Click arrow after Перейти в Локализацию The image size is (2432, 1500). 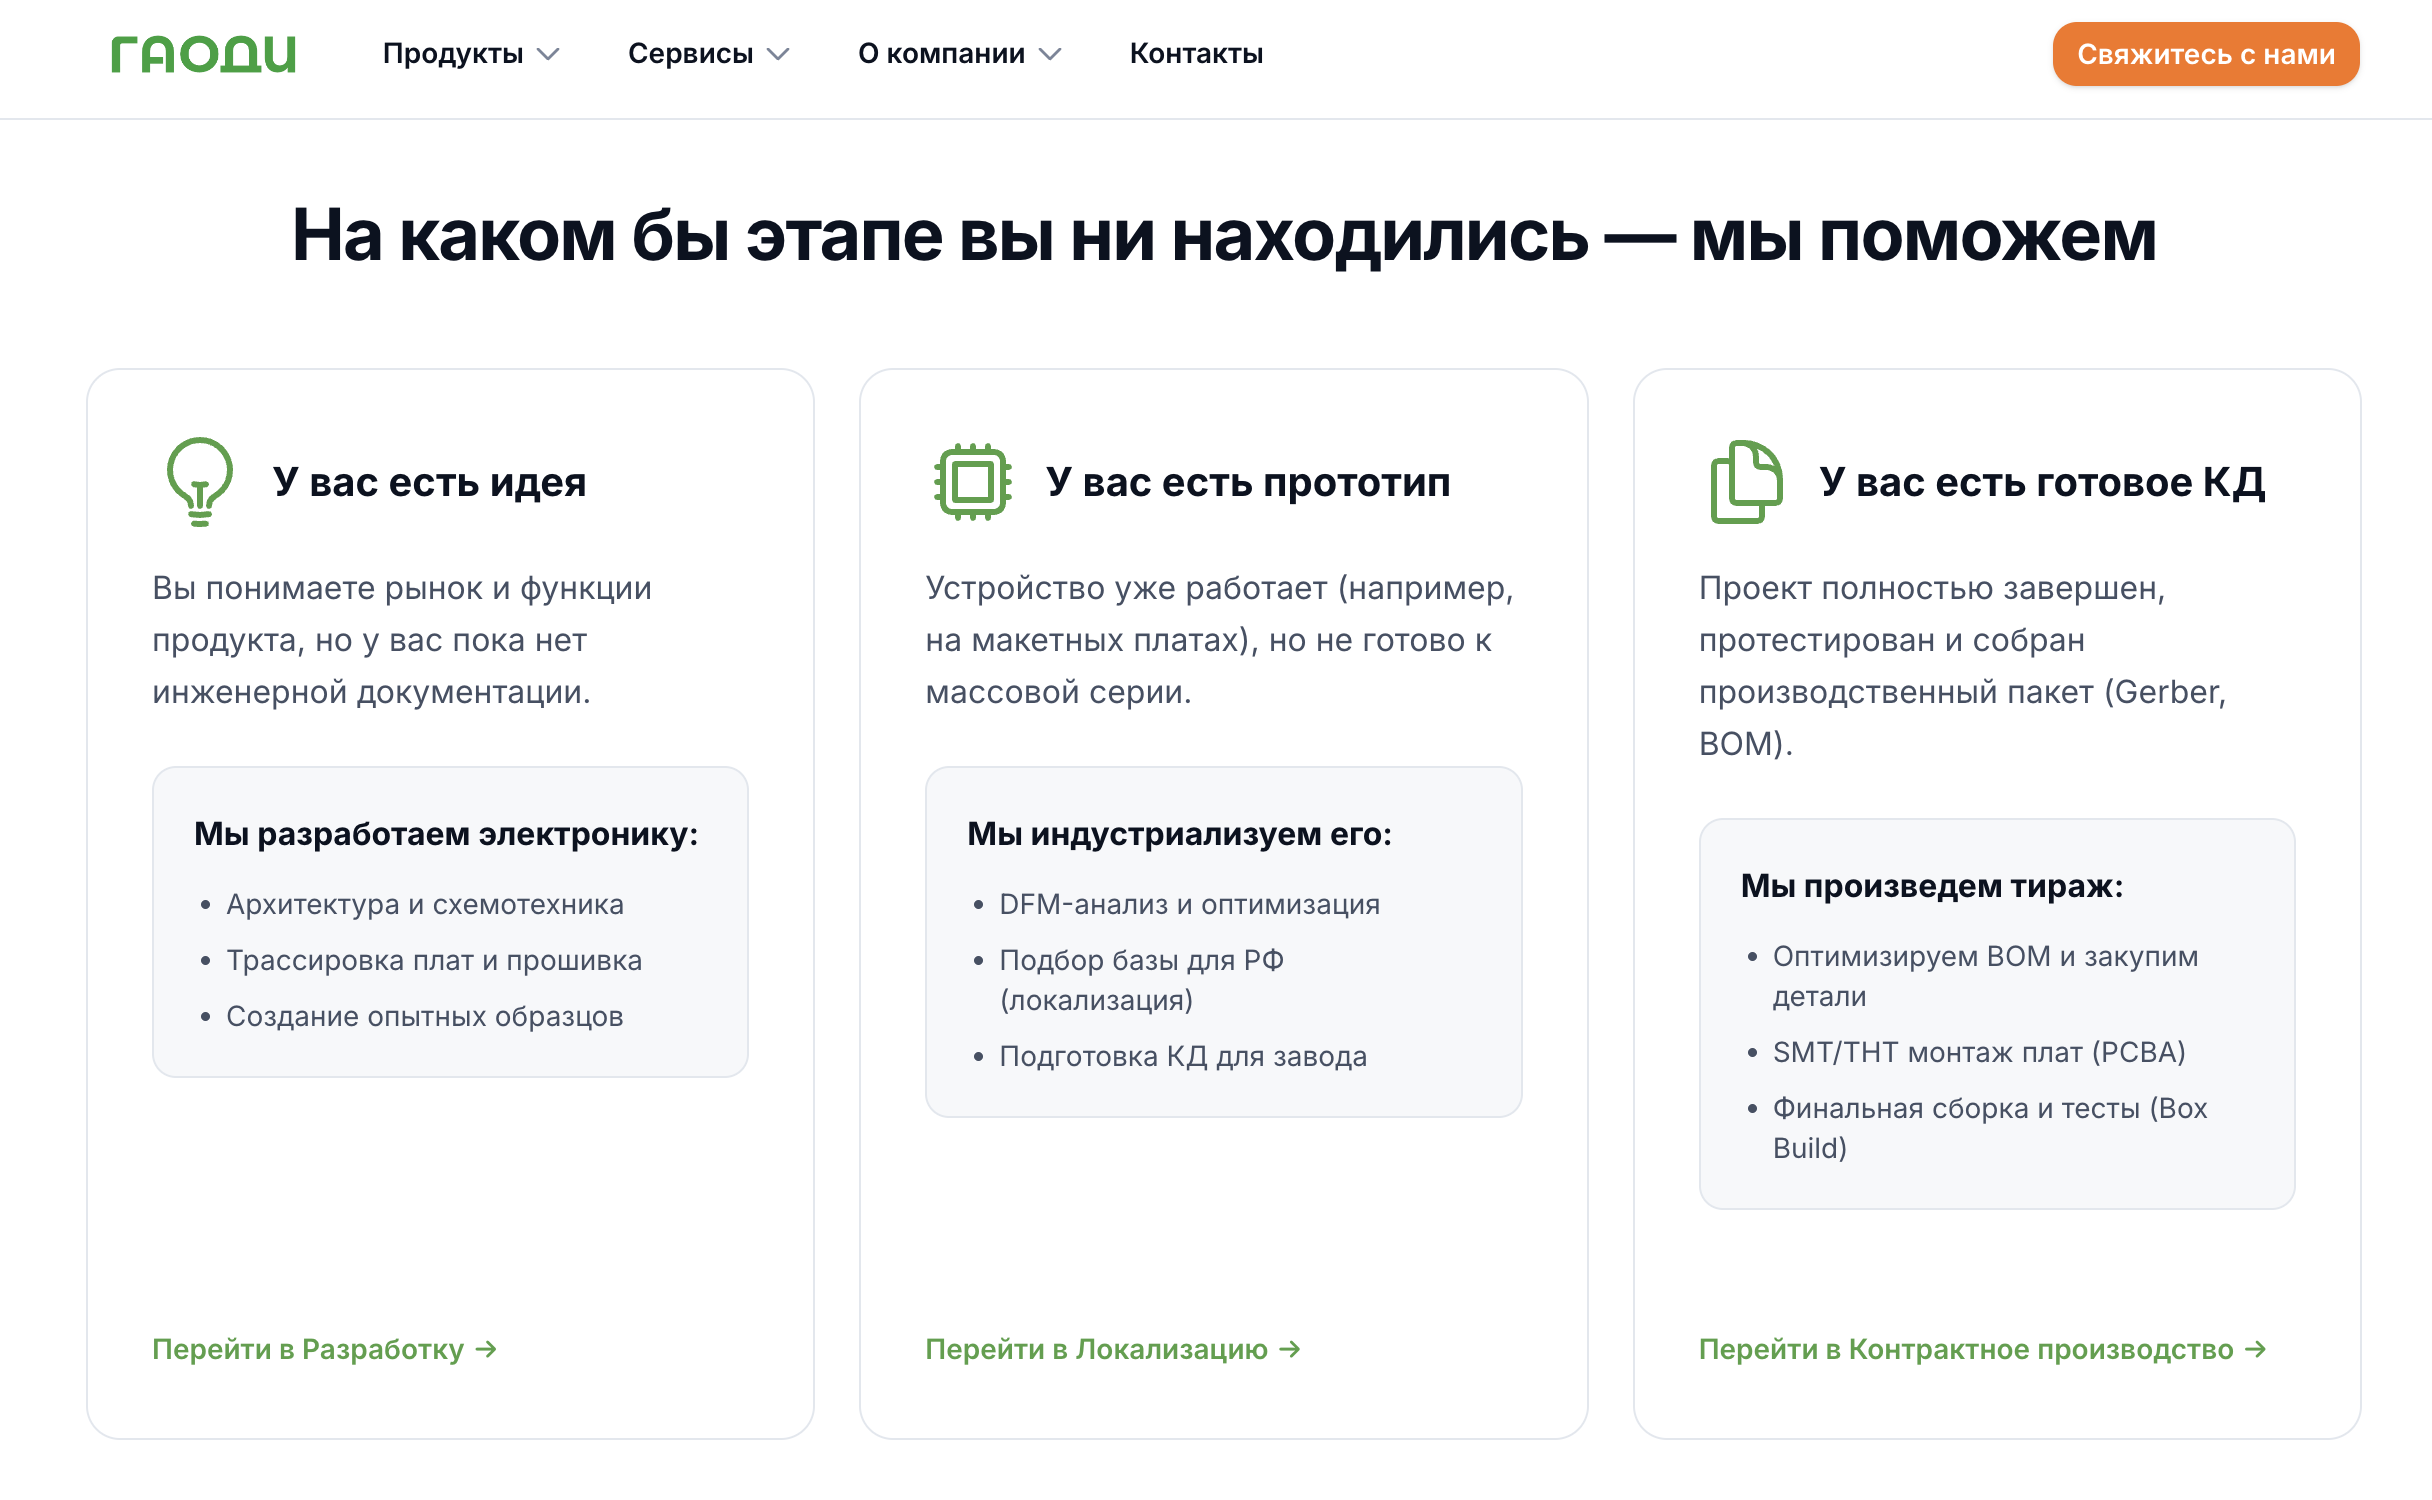(x=1290, y=1349)
